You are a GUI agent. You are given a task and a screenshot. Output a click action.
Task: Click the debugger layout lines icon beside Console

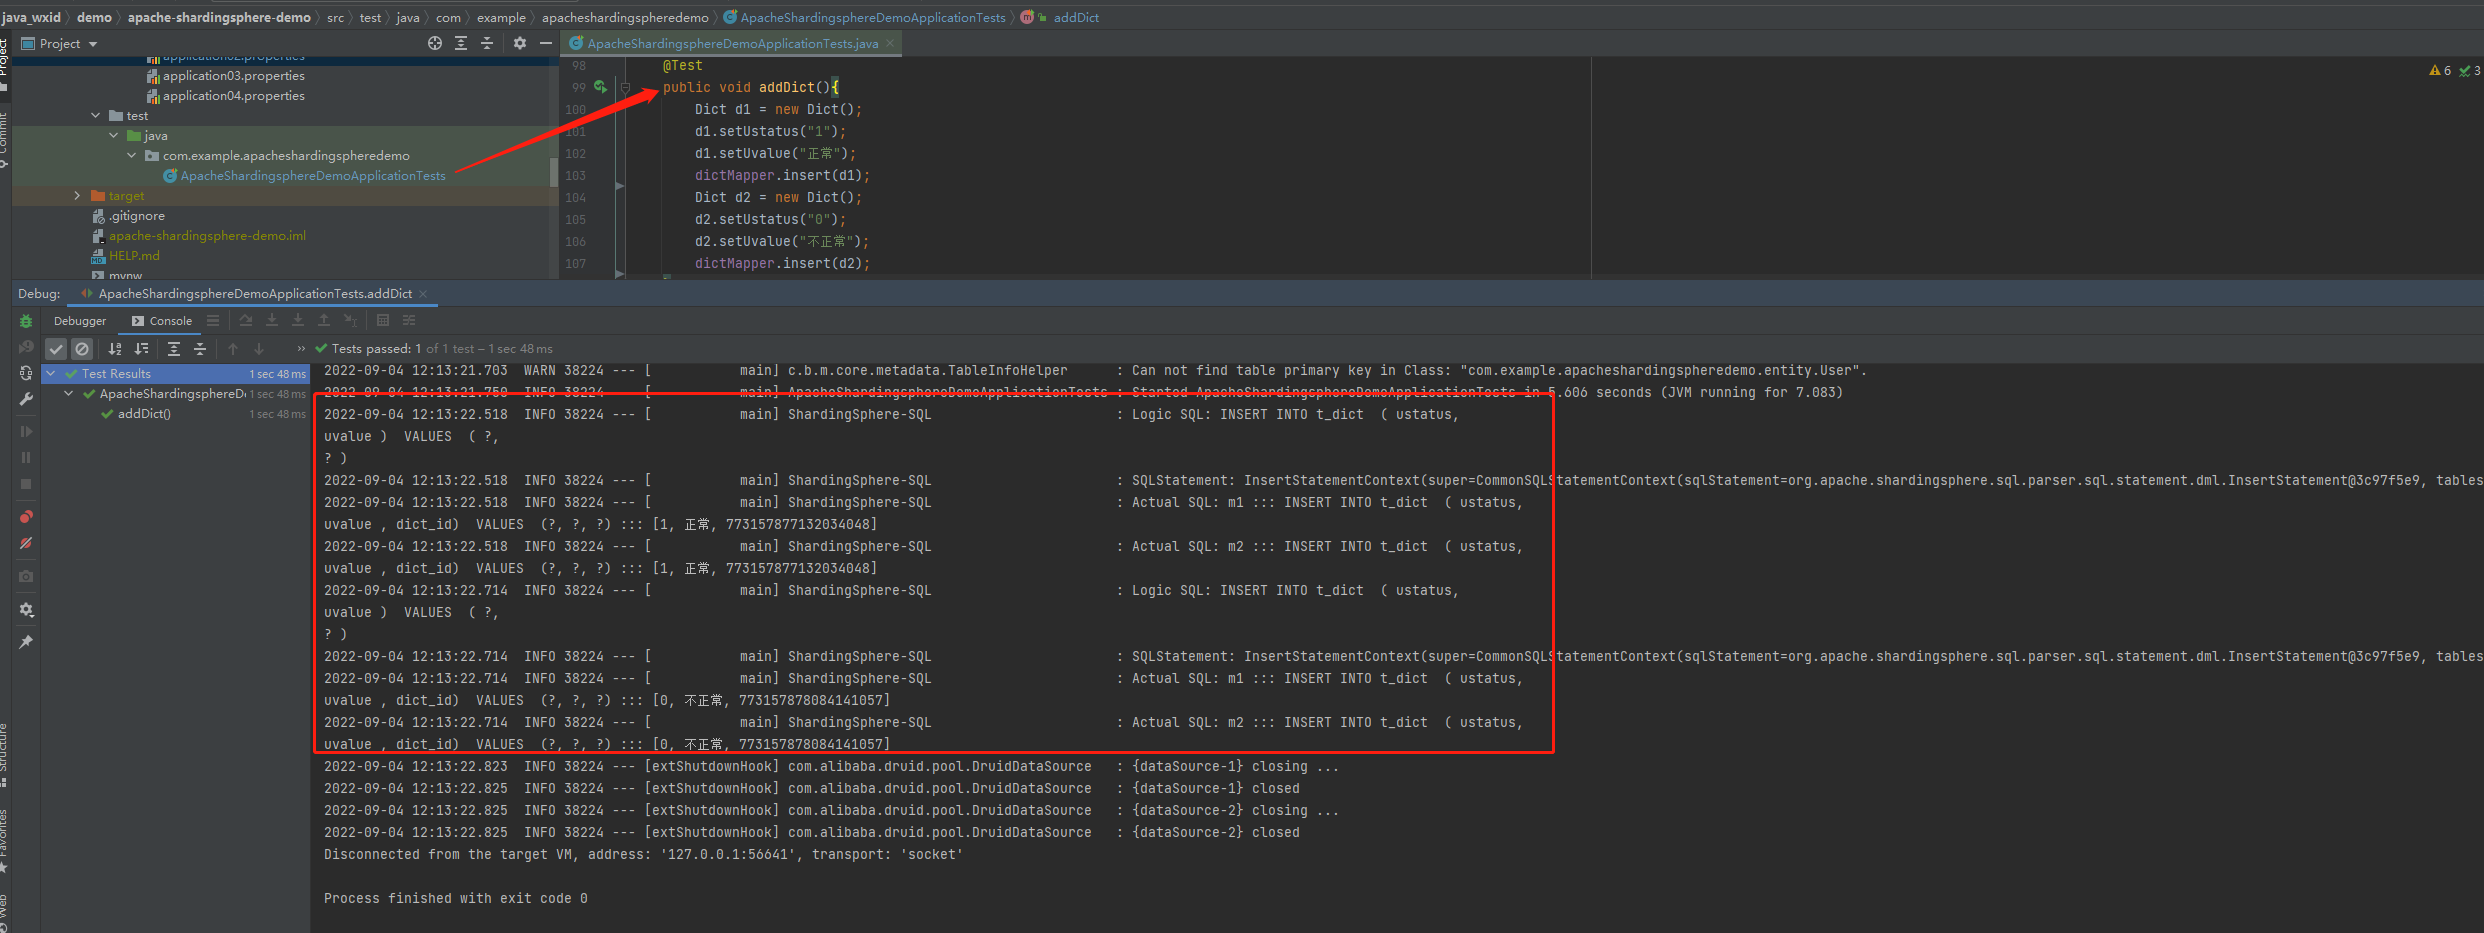pyautogui.click(x=213, y=320)
